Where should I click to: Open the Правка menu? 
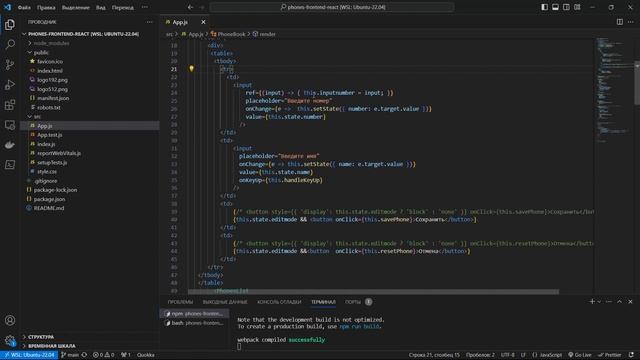click(46, 7)
